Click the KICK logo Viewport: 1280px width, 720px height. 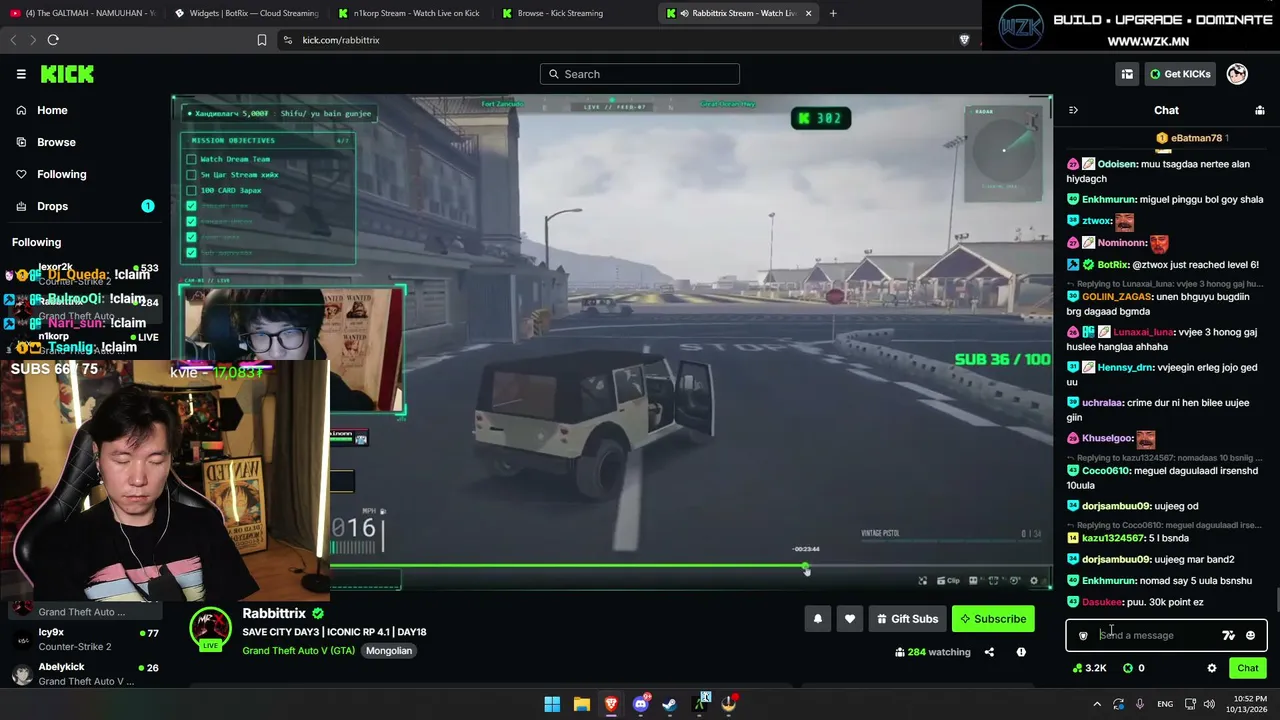[67, 74]
